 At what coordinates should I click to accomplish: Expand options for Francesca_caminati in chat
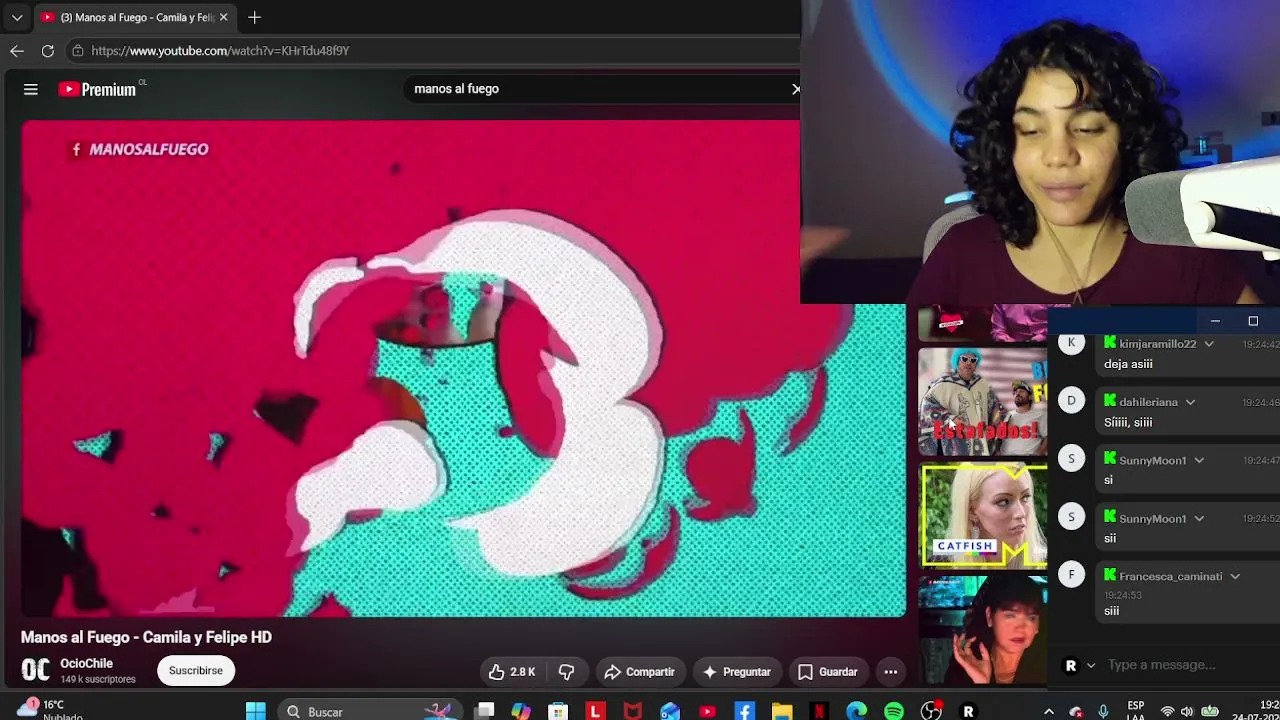[x=1235, y=576]
